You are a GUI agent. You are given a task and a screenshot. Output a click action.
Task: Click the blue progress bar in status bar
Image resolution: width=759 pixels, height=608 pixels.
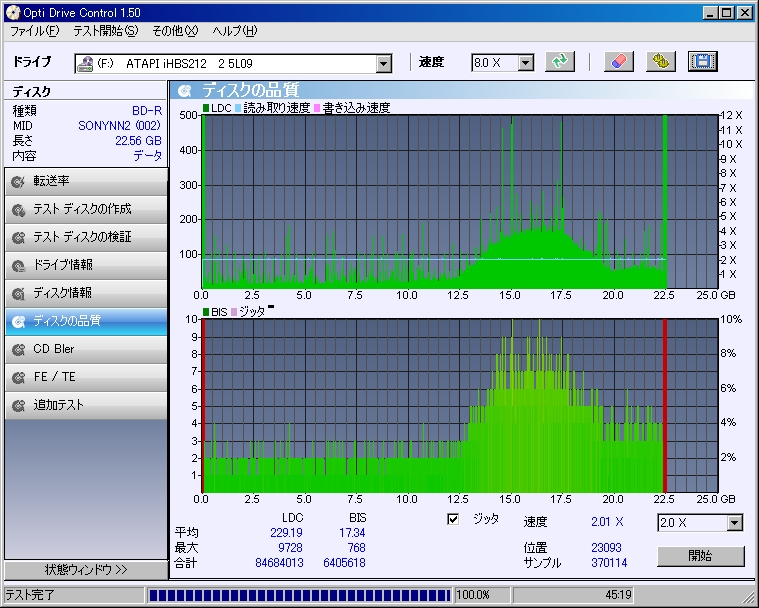pyautogui.click(x=298, y=595)
